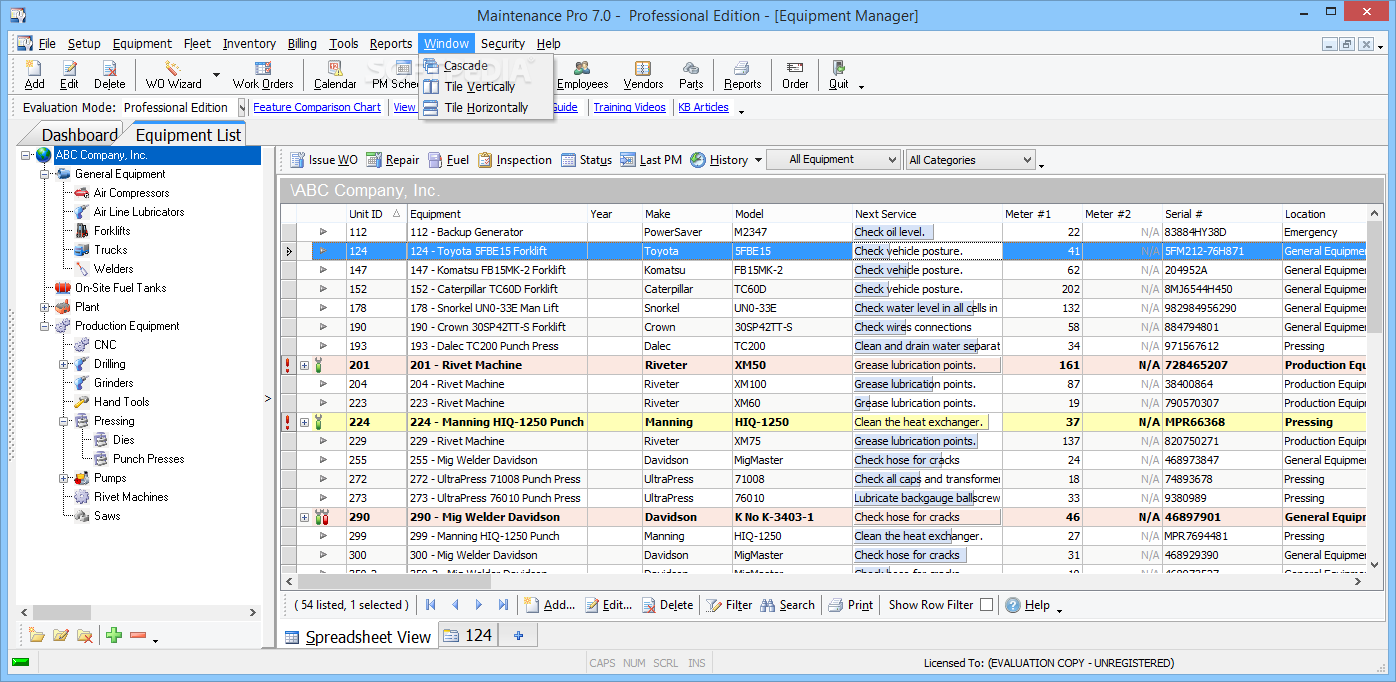Select Tile Horizontally from Window menu

[x=486, y=108]
